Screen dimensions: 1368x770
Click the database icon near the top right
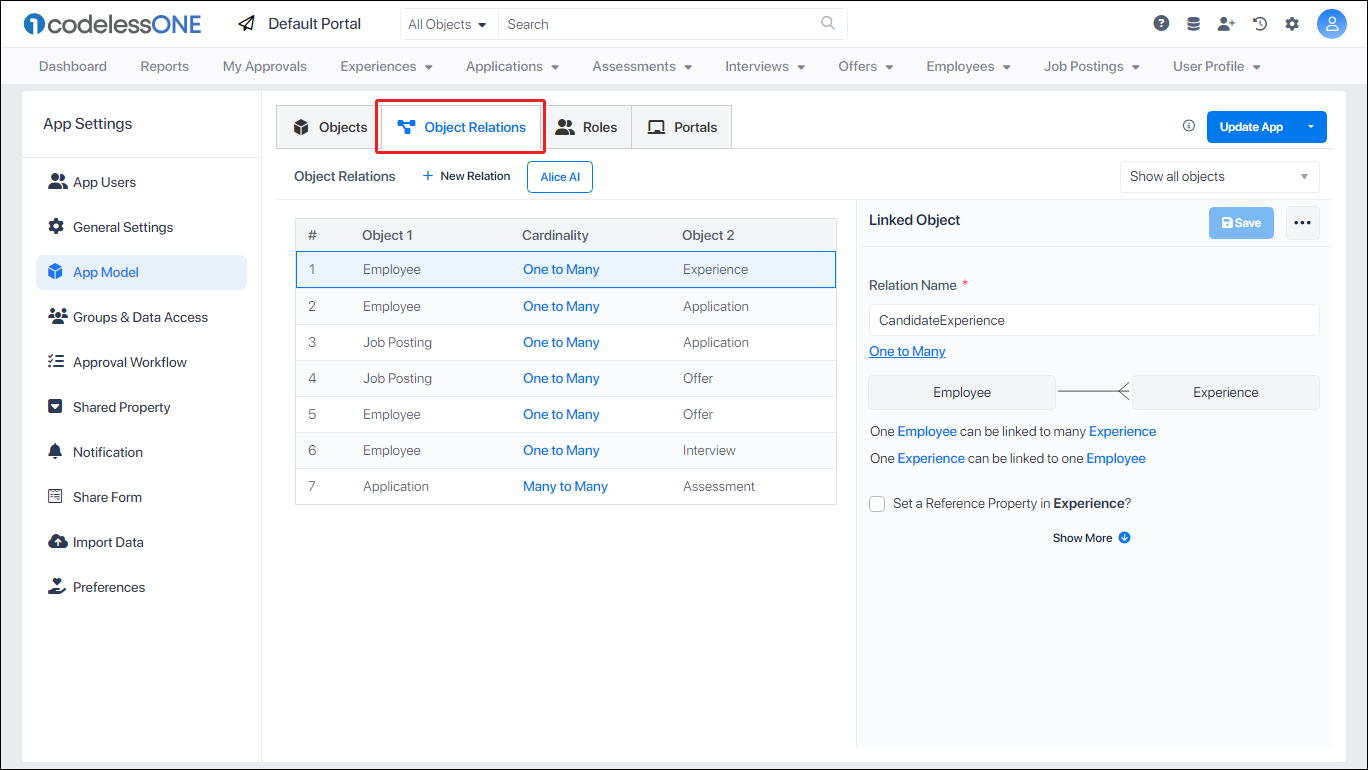[1193, 22]
